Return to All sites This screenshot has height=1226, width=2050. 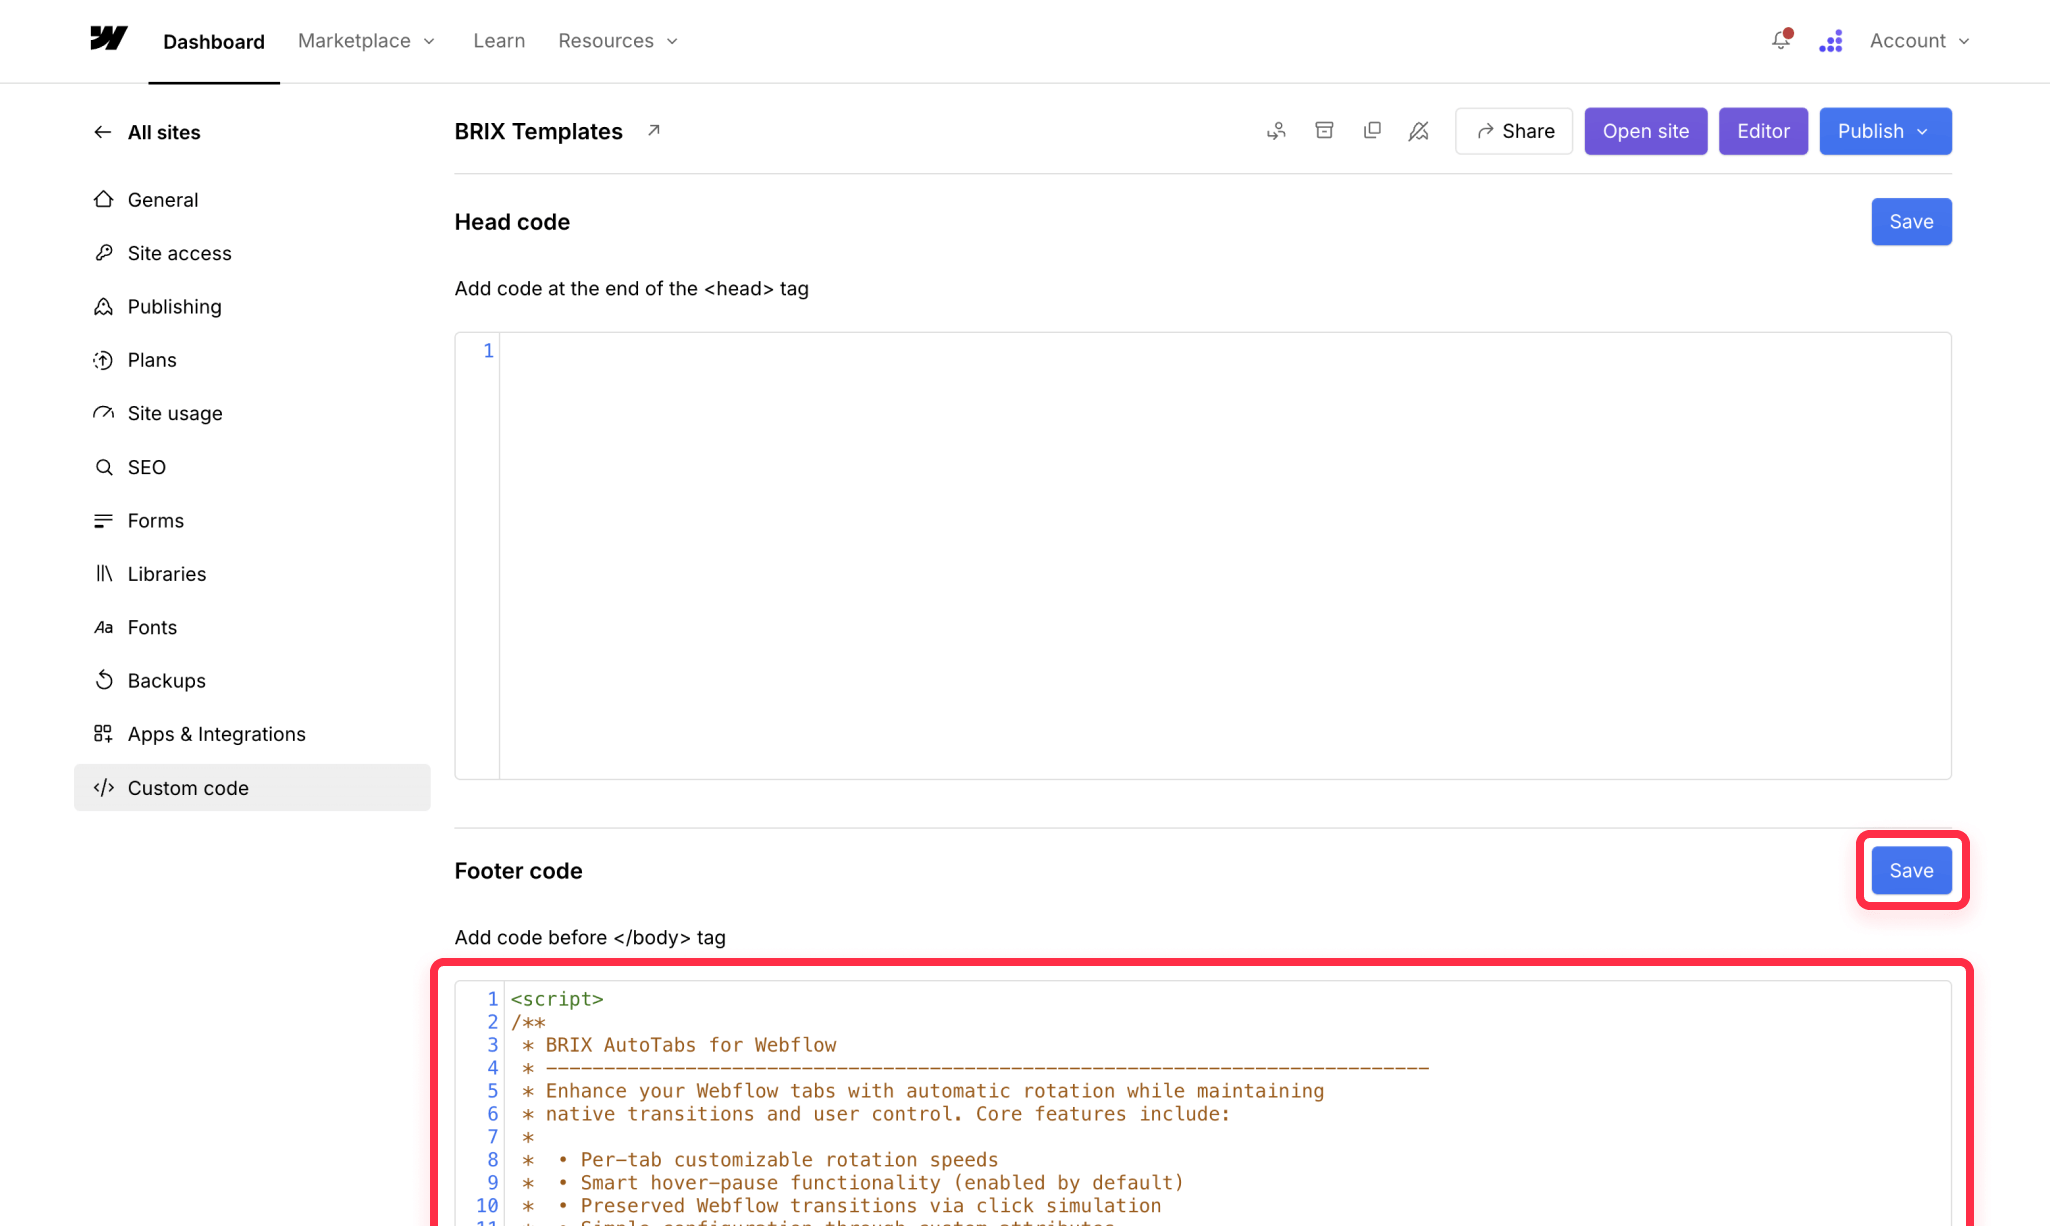147,132
